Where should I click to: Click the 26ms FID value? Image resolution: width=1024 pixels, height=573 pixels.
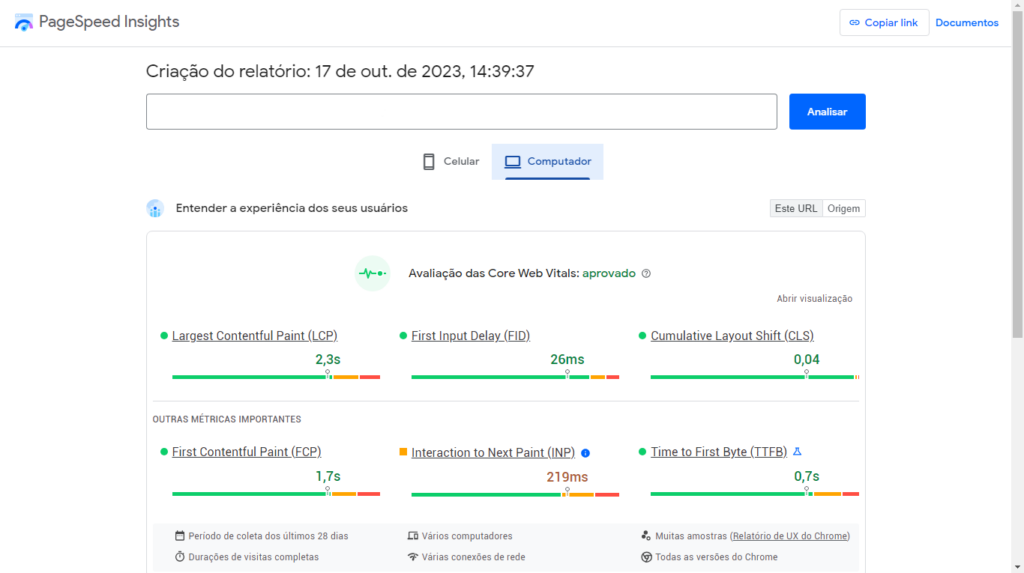click(567, 359)
